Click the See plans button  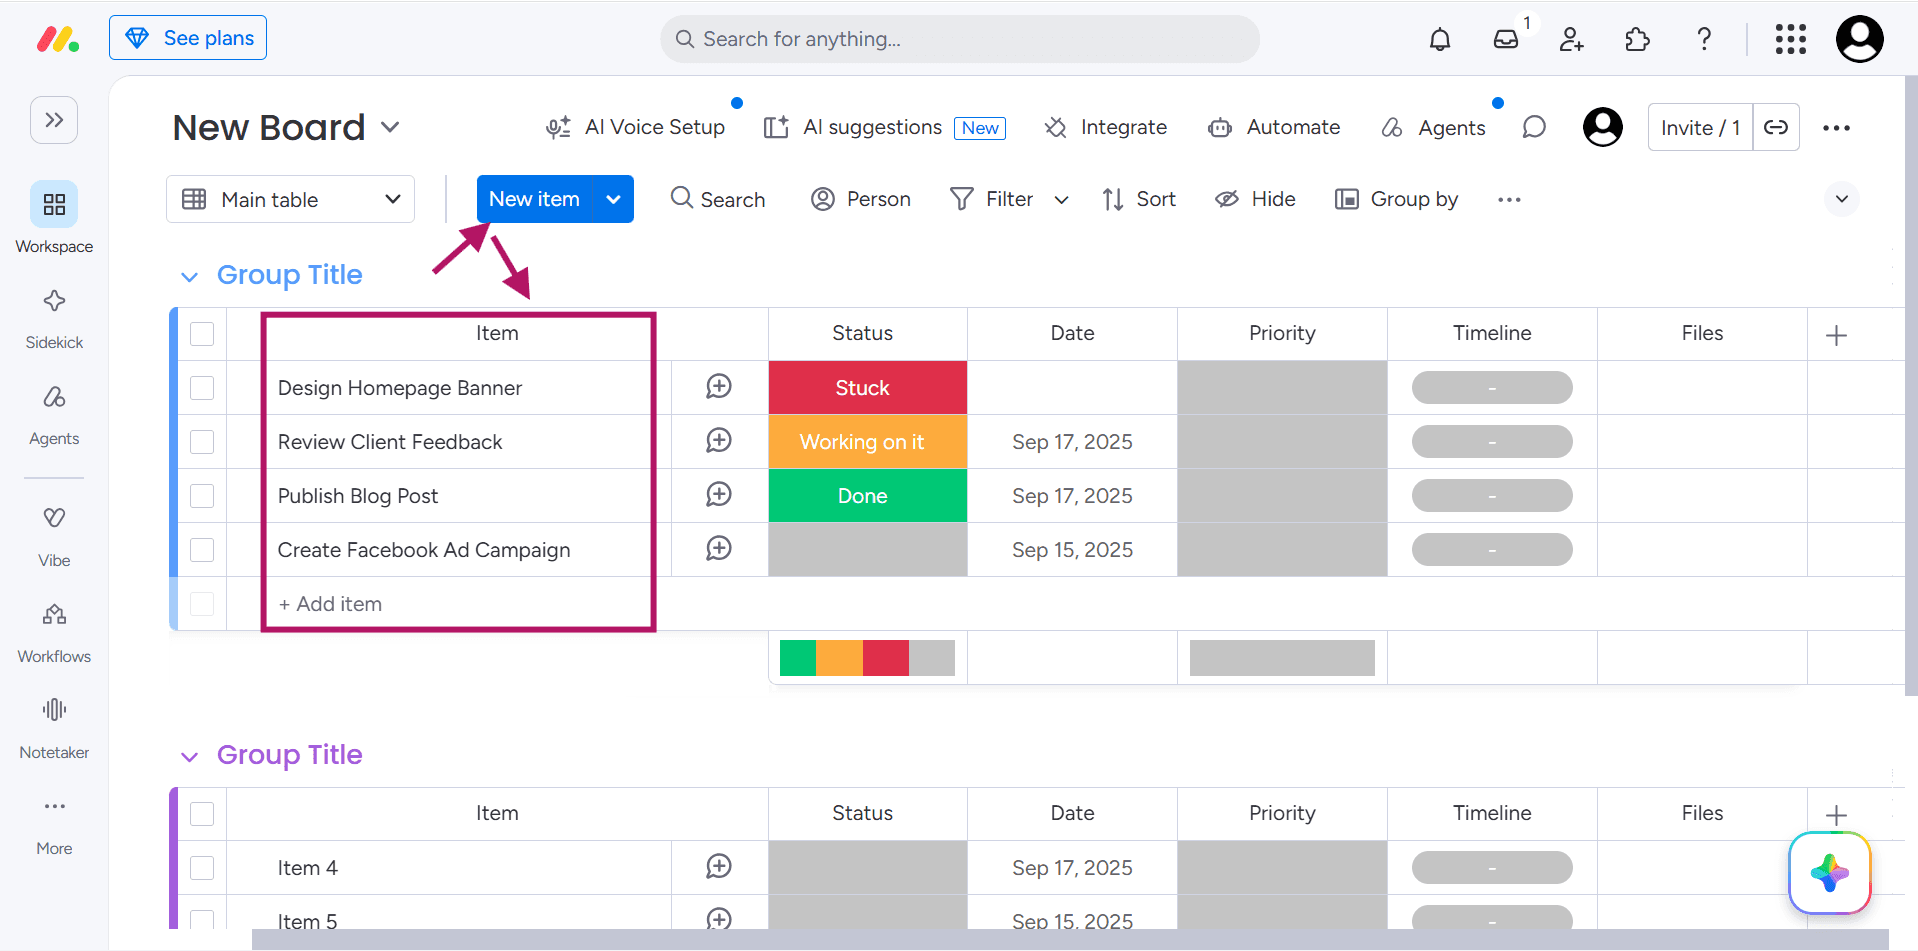[x=188, y=38]
